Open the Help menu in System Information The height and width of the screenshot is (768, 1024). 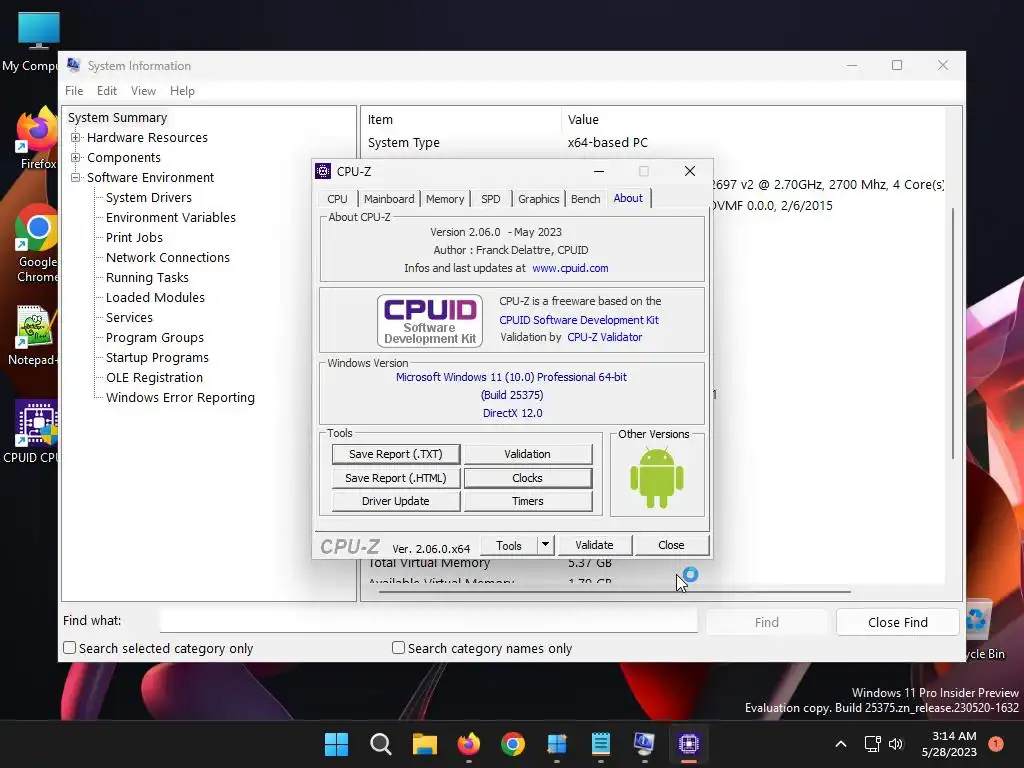[x=182, y=91]
